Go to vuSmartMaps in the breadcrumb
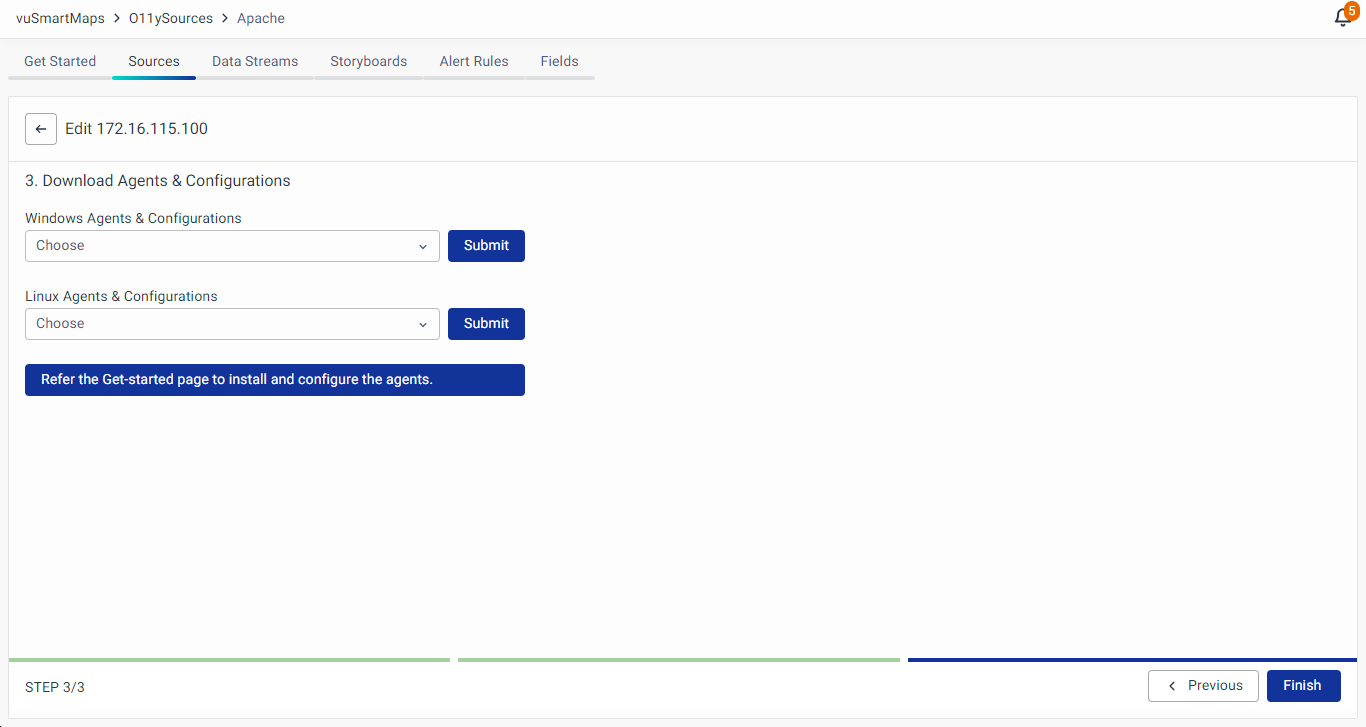The image size is (1366, 727). pyautogui.click(x=60, y=18)
